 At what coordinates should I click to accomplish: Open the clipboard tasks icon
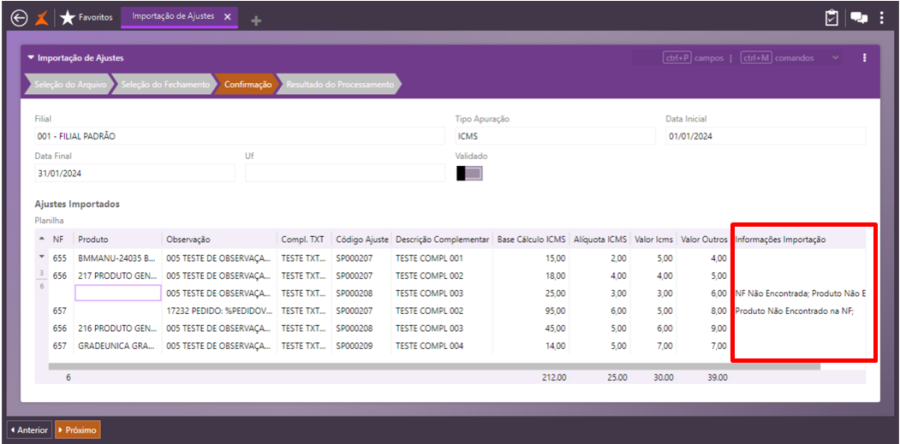click(x=831, y=17)
